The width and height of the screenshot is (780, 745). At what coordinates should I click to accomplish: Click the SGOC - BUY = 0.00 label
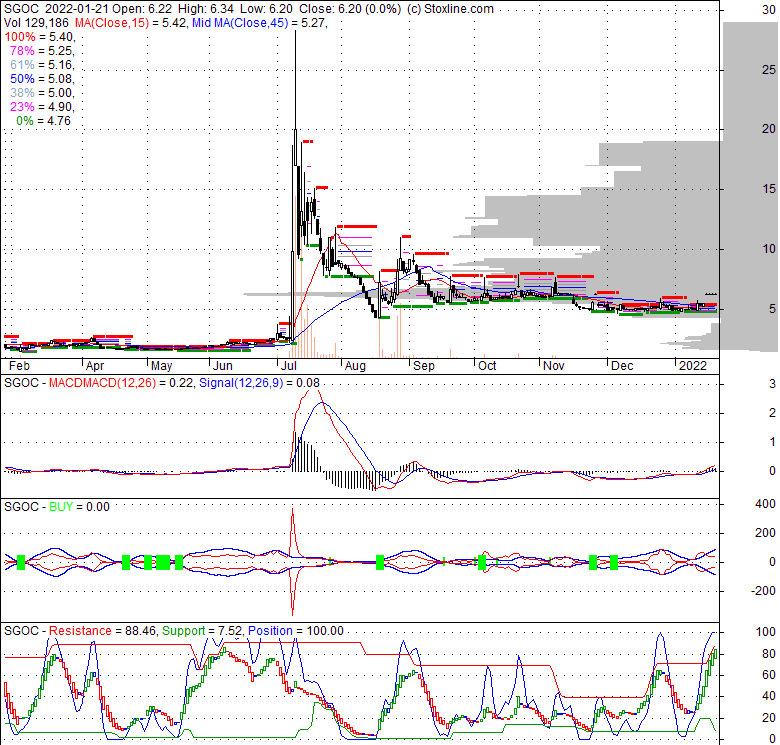[57, 507]
